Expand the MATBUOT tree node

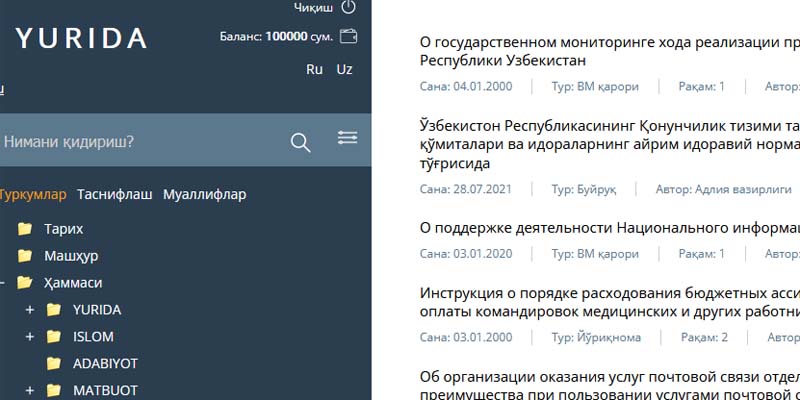30,391
